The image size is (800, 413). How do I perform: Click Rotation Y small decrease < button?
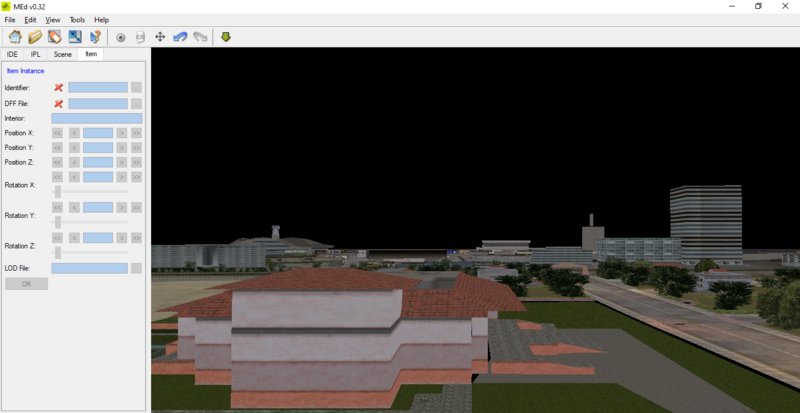point(74,208)
